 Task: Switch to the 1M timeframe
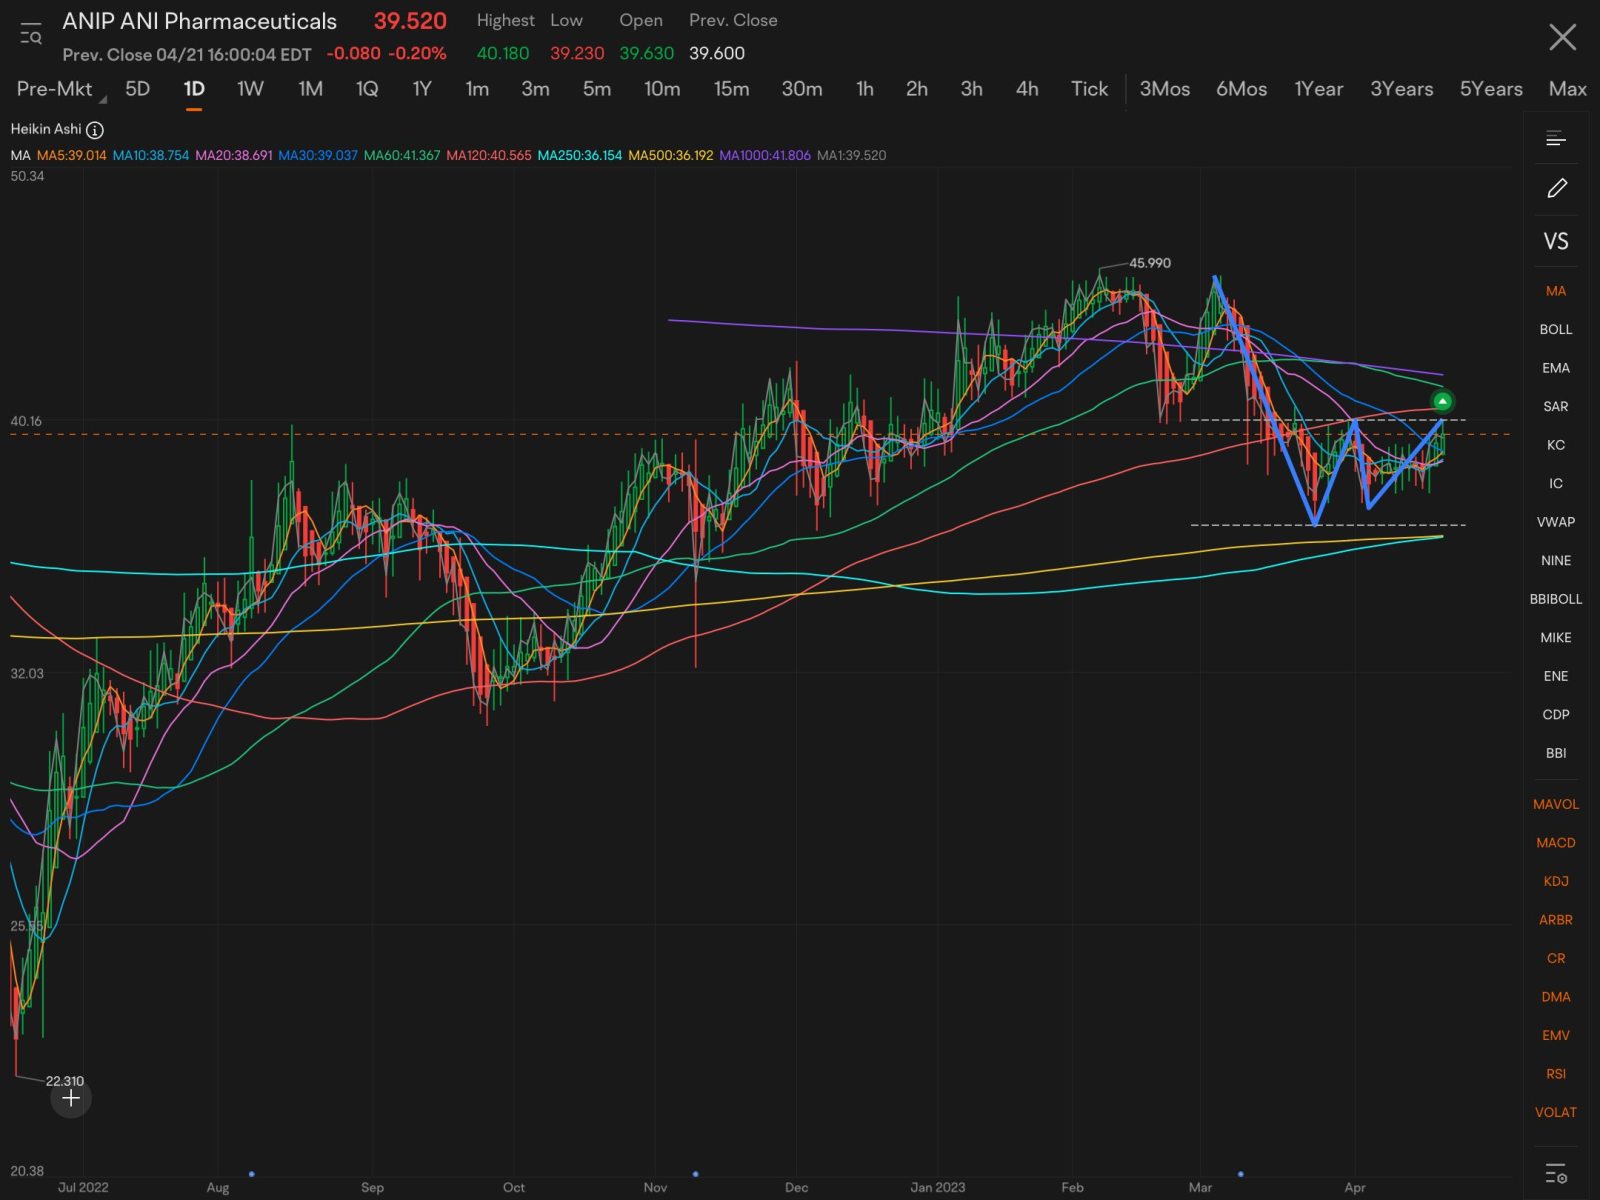(x=310, y=89)
